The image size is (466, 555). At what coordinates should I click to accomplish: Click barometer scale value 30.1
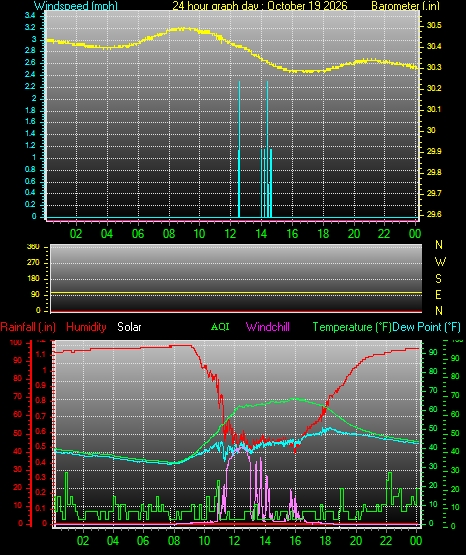point(434,109)
